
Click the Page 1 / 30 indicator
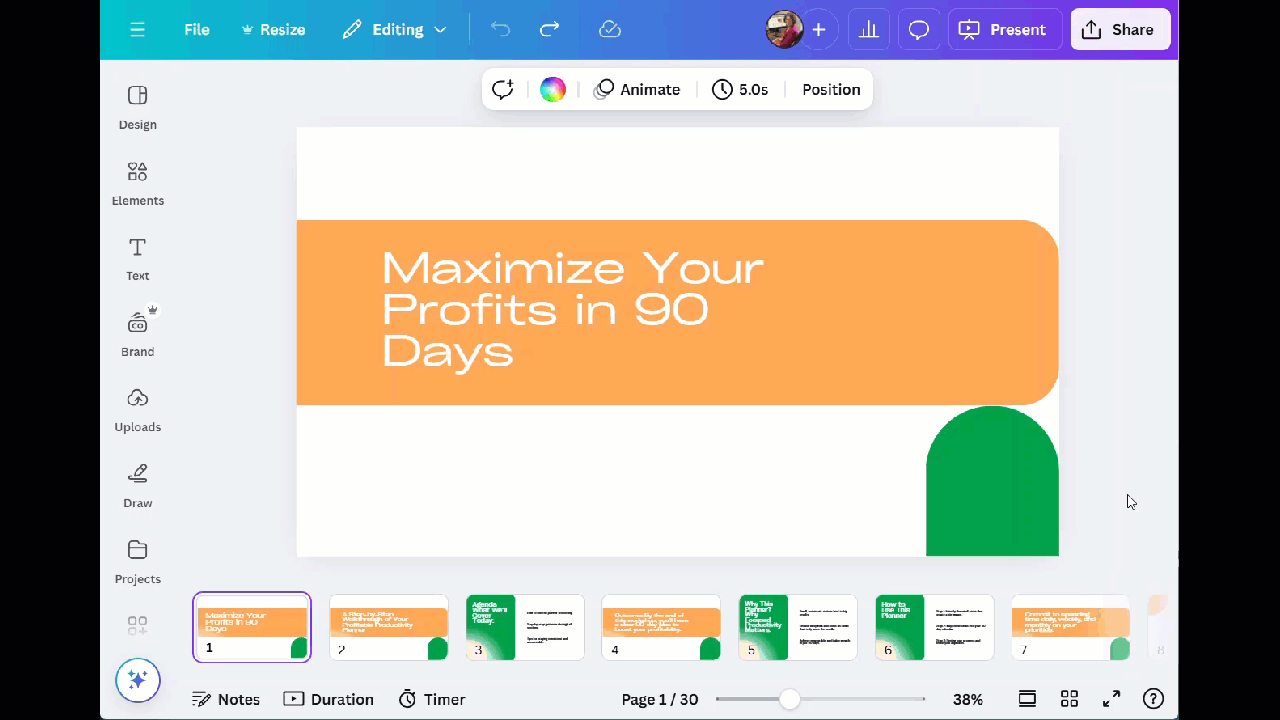[660, 699]
